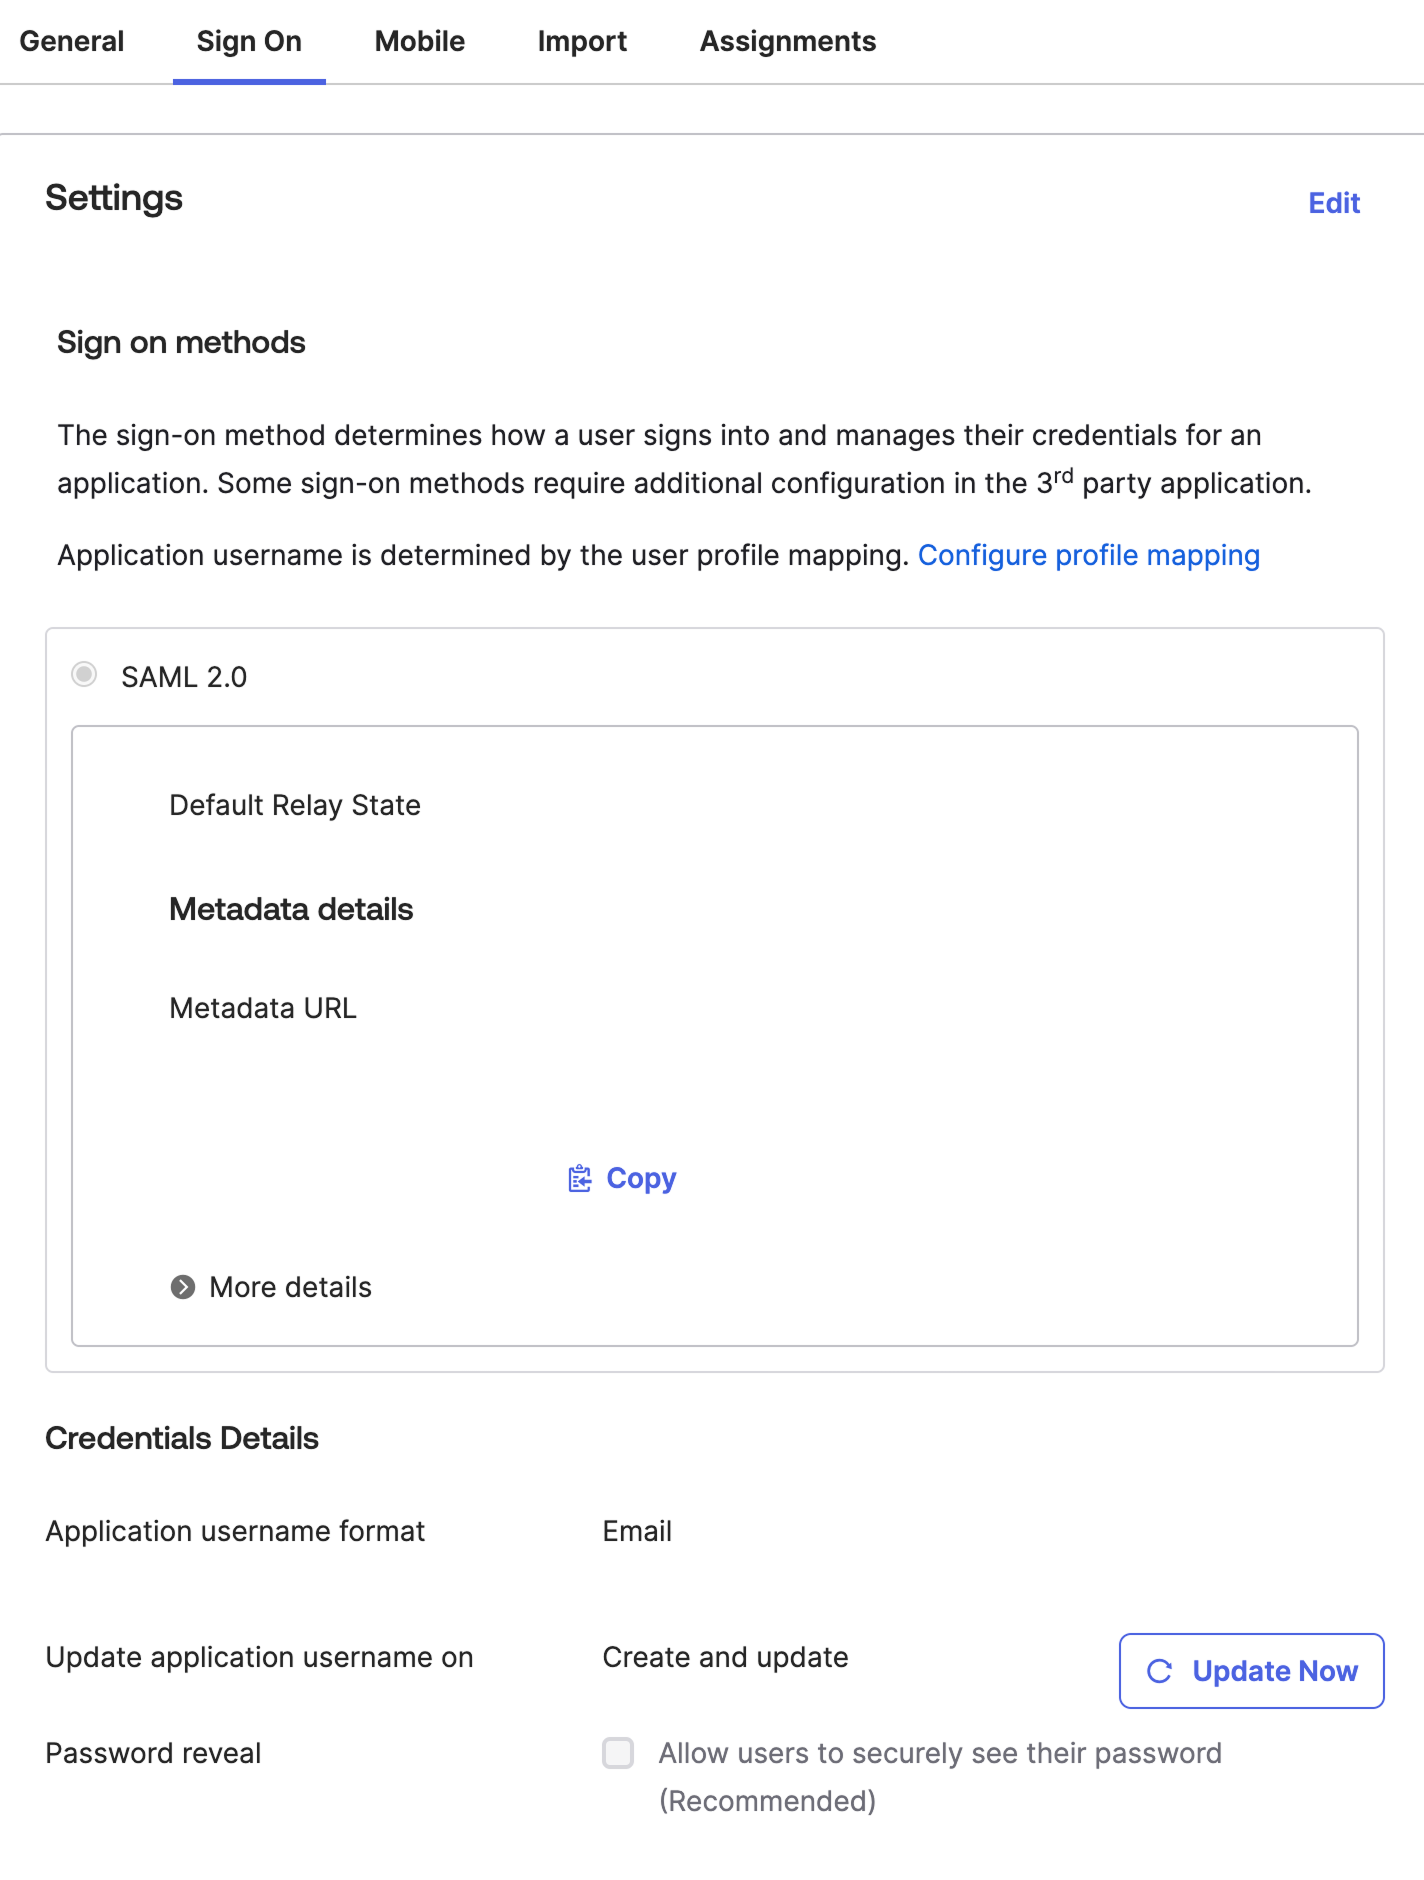Click the Copy metadata URL link
The width and height of the screenshot is (1424, 1880).
(641, 1179)
